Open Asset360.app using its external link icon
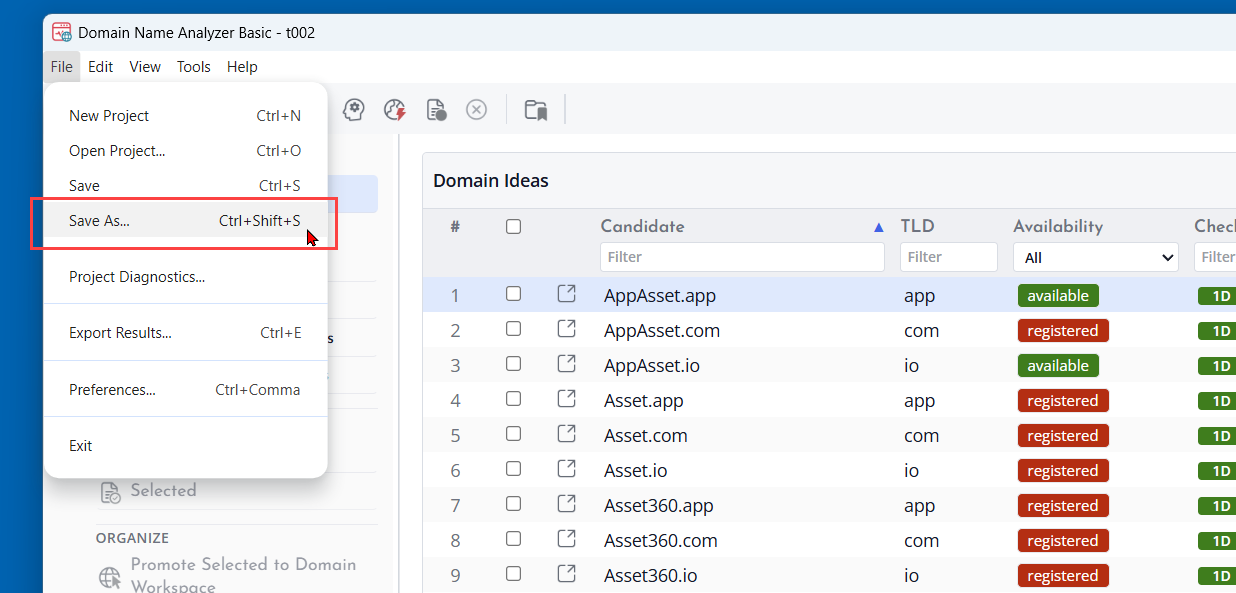Screen dimensions: 1236x593 pyautogui.click(x=566, y=504)
